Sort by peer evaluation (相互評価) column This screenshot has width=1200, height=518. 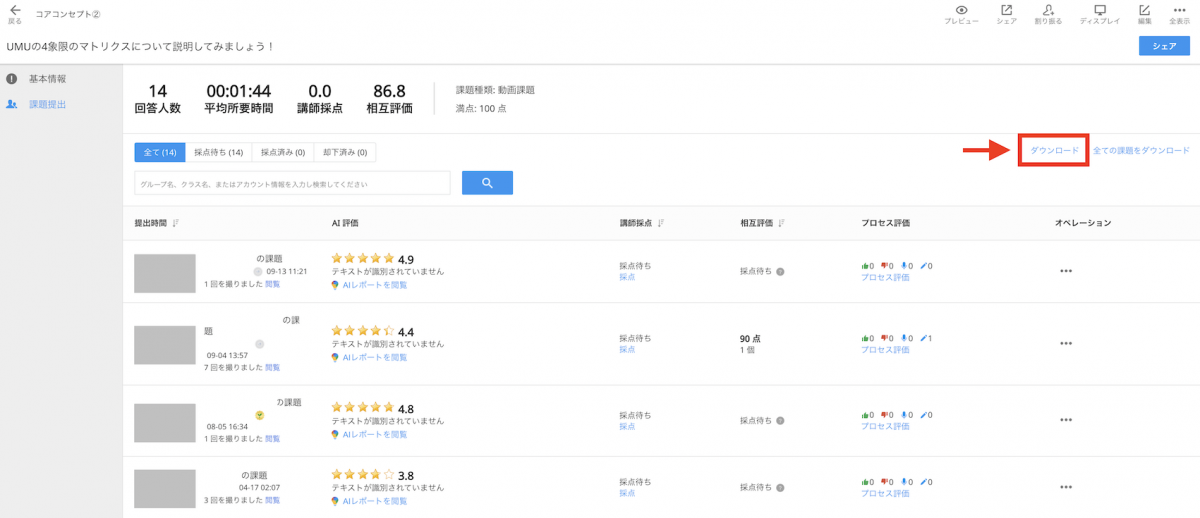pyautogui.click(x=780, y=223)
